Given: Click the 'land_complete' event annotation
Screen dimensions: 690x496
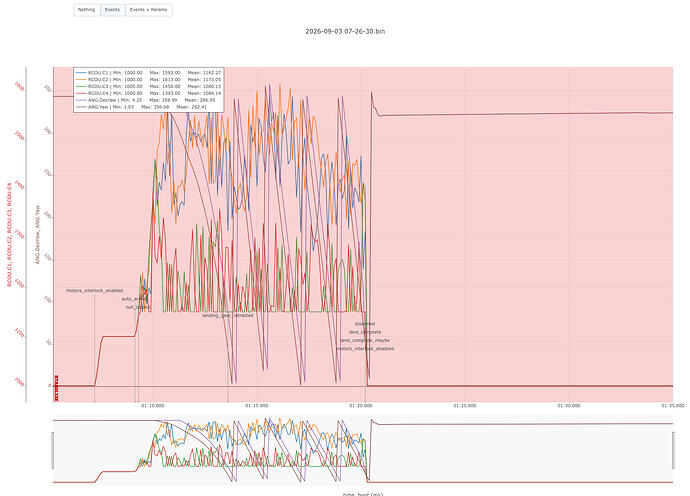Looking at the screenshot, I should [365, 332].
